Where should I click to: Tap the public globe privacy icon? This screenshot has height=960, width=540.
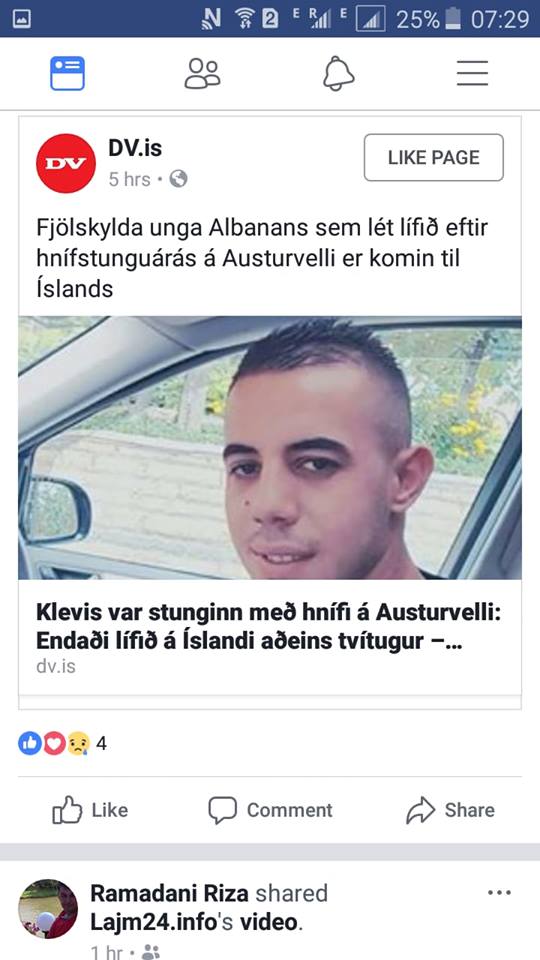(x=178, y=179)
